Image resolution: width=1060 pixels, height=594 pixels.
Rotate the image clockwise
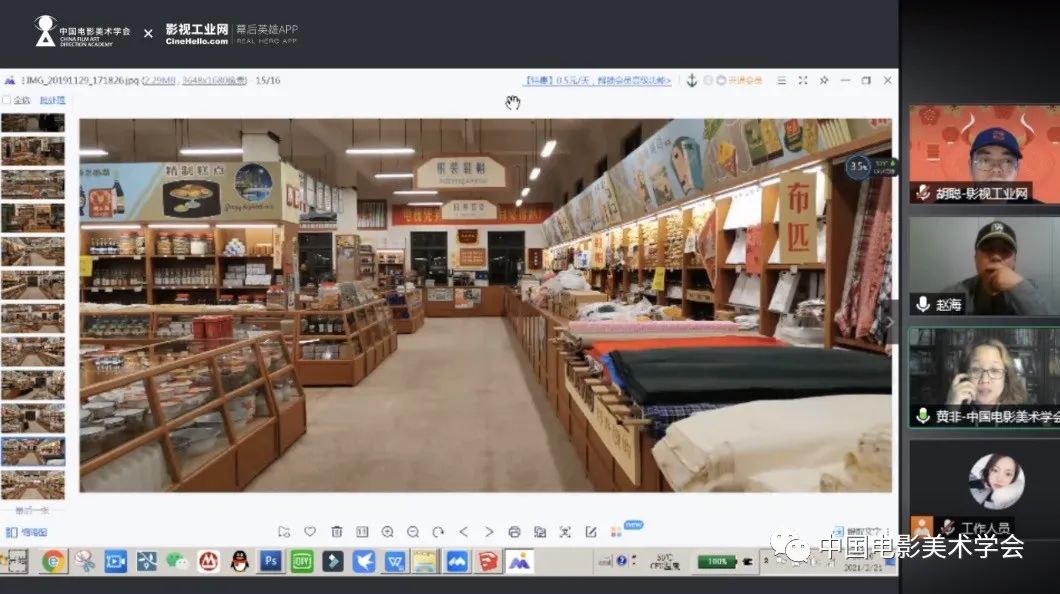(x=438, y=532)
